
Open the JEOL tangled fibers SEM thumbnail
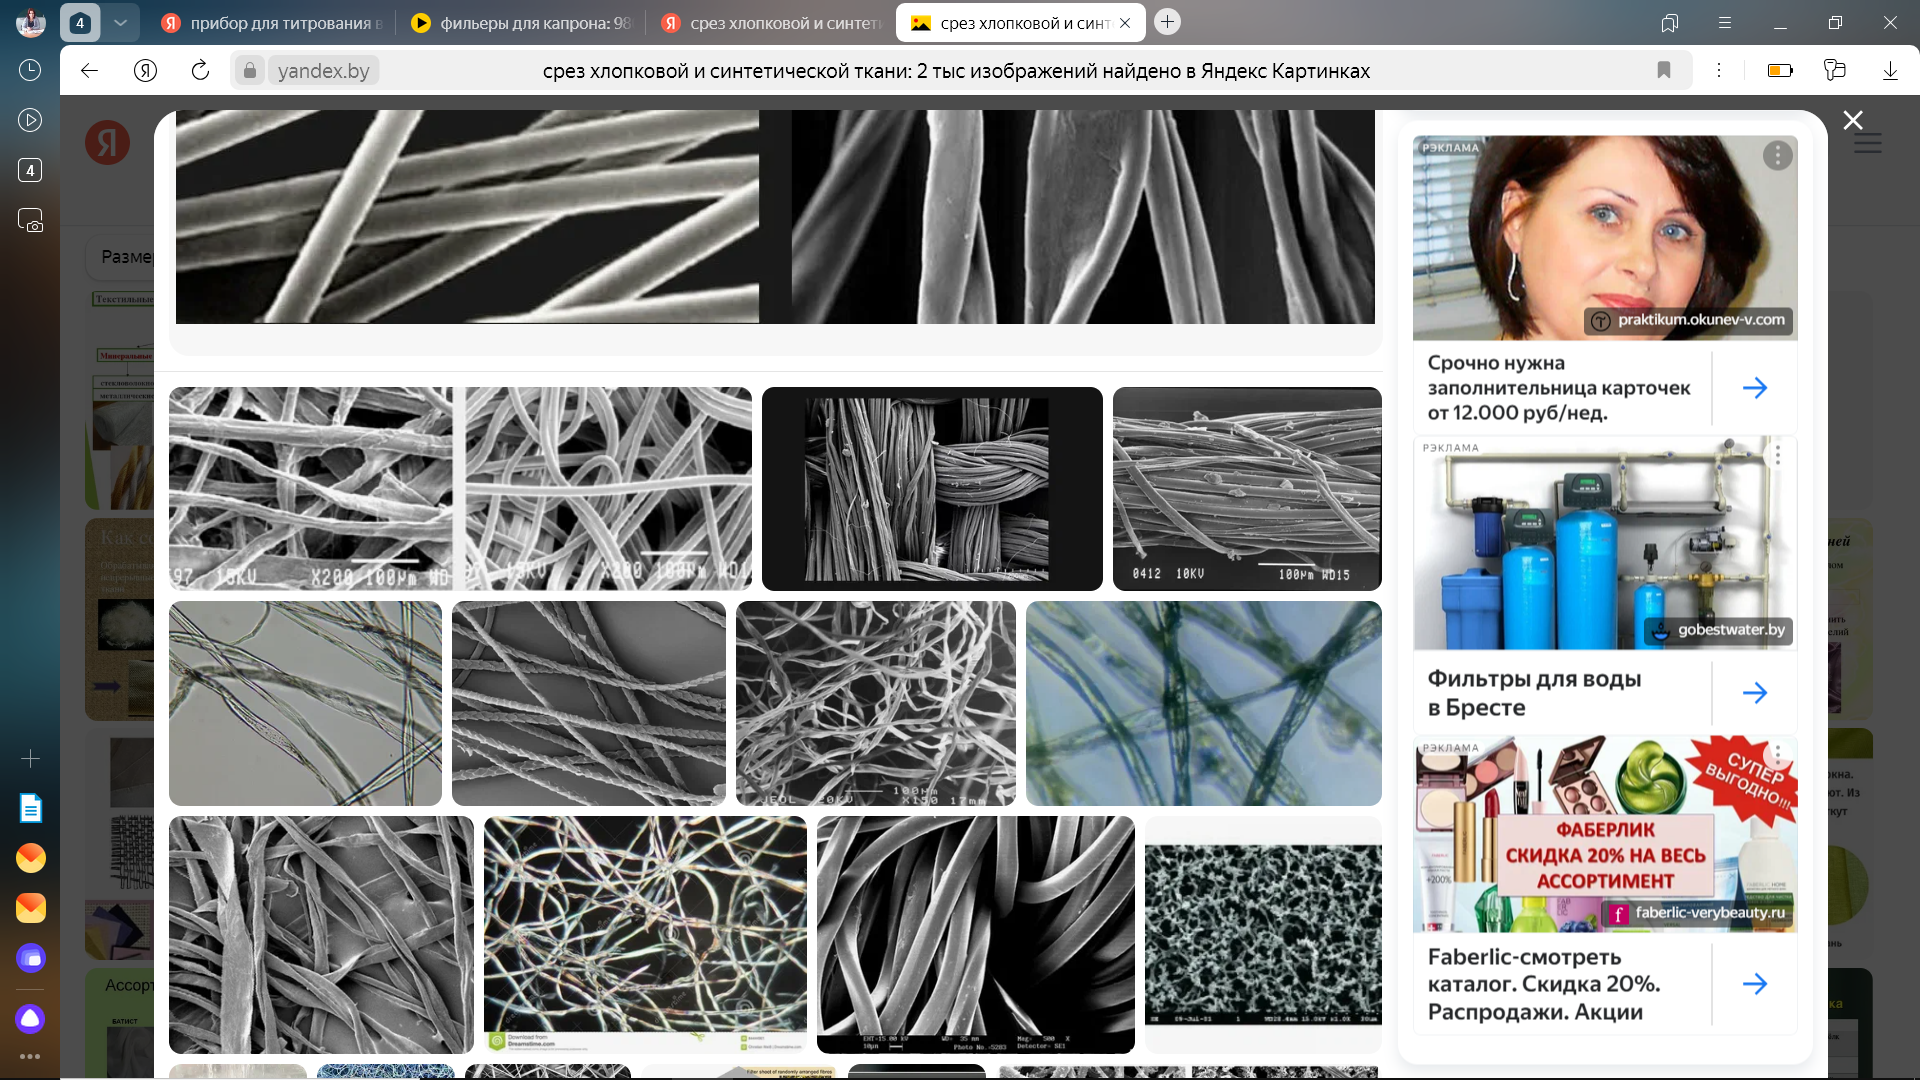(876, 703)
